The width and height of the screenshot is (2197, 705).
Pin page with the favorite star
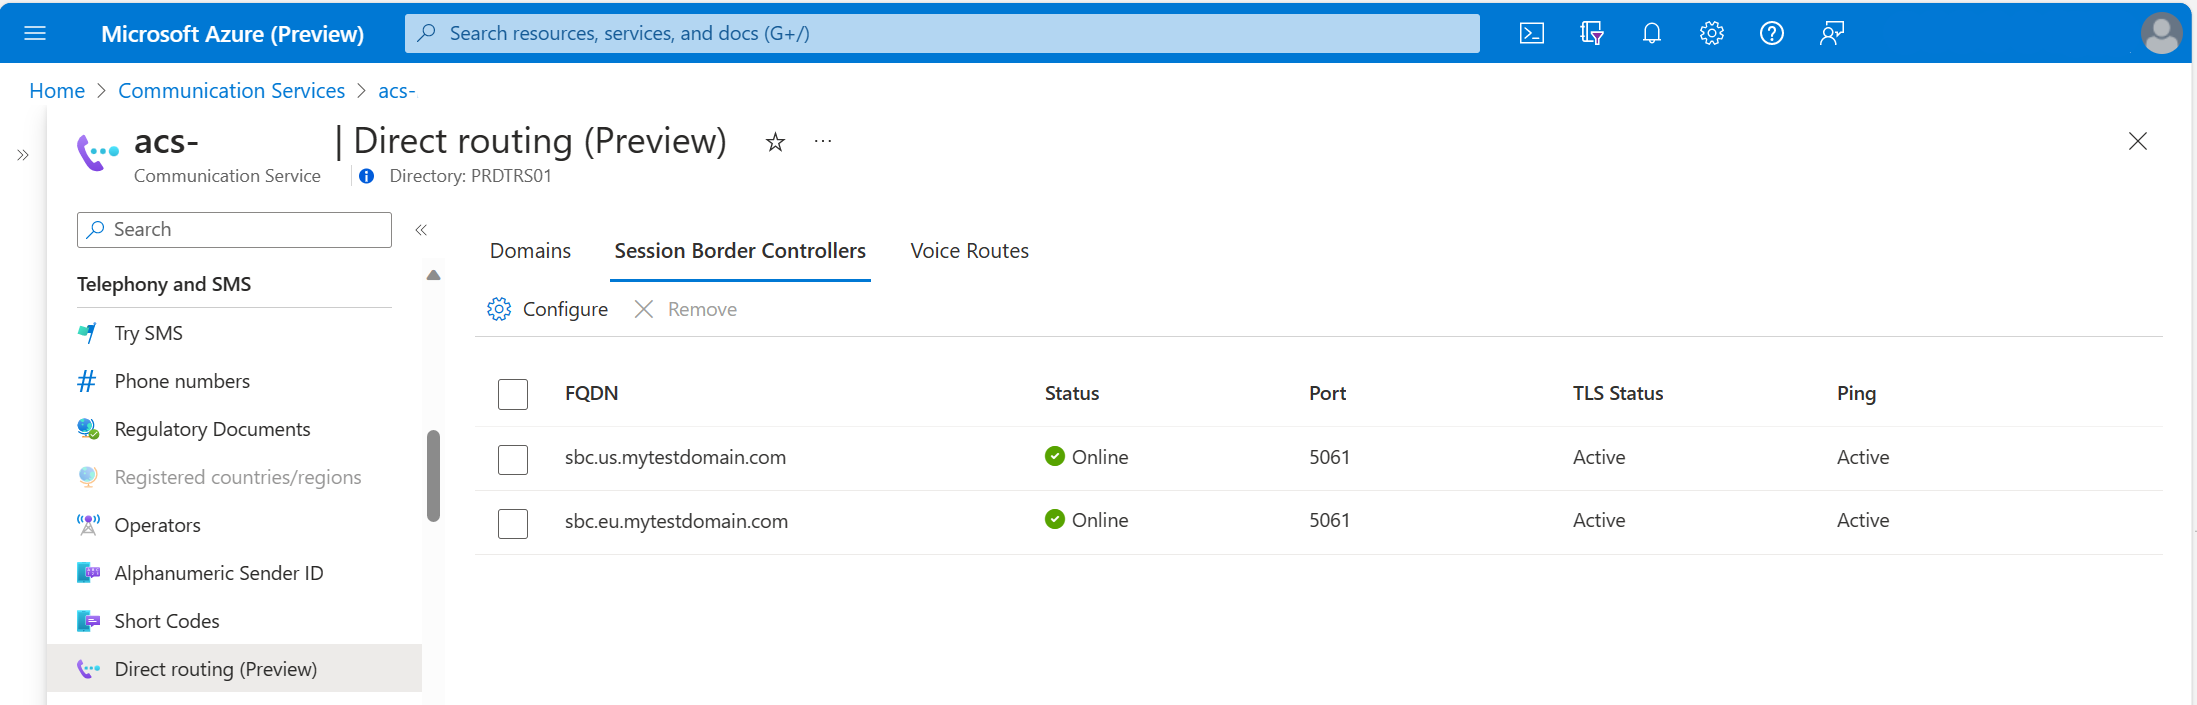click(x=775, y=142)
